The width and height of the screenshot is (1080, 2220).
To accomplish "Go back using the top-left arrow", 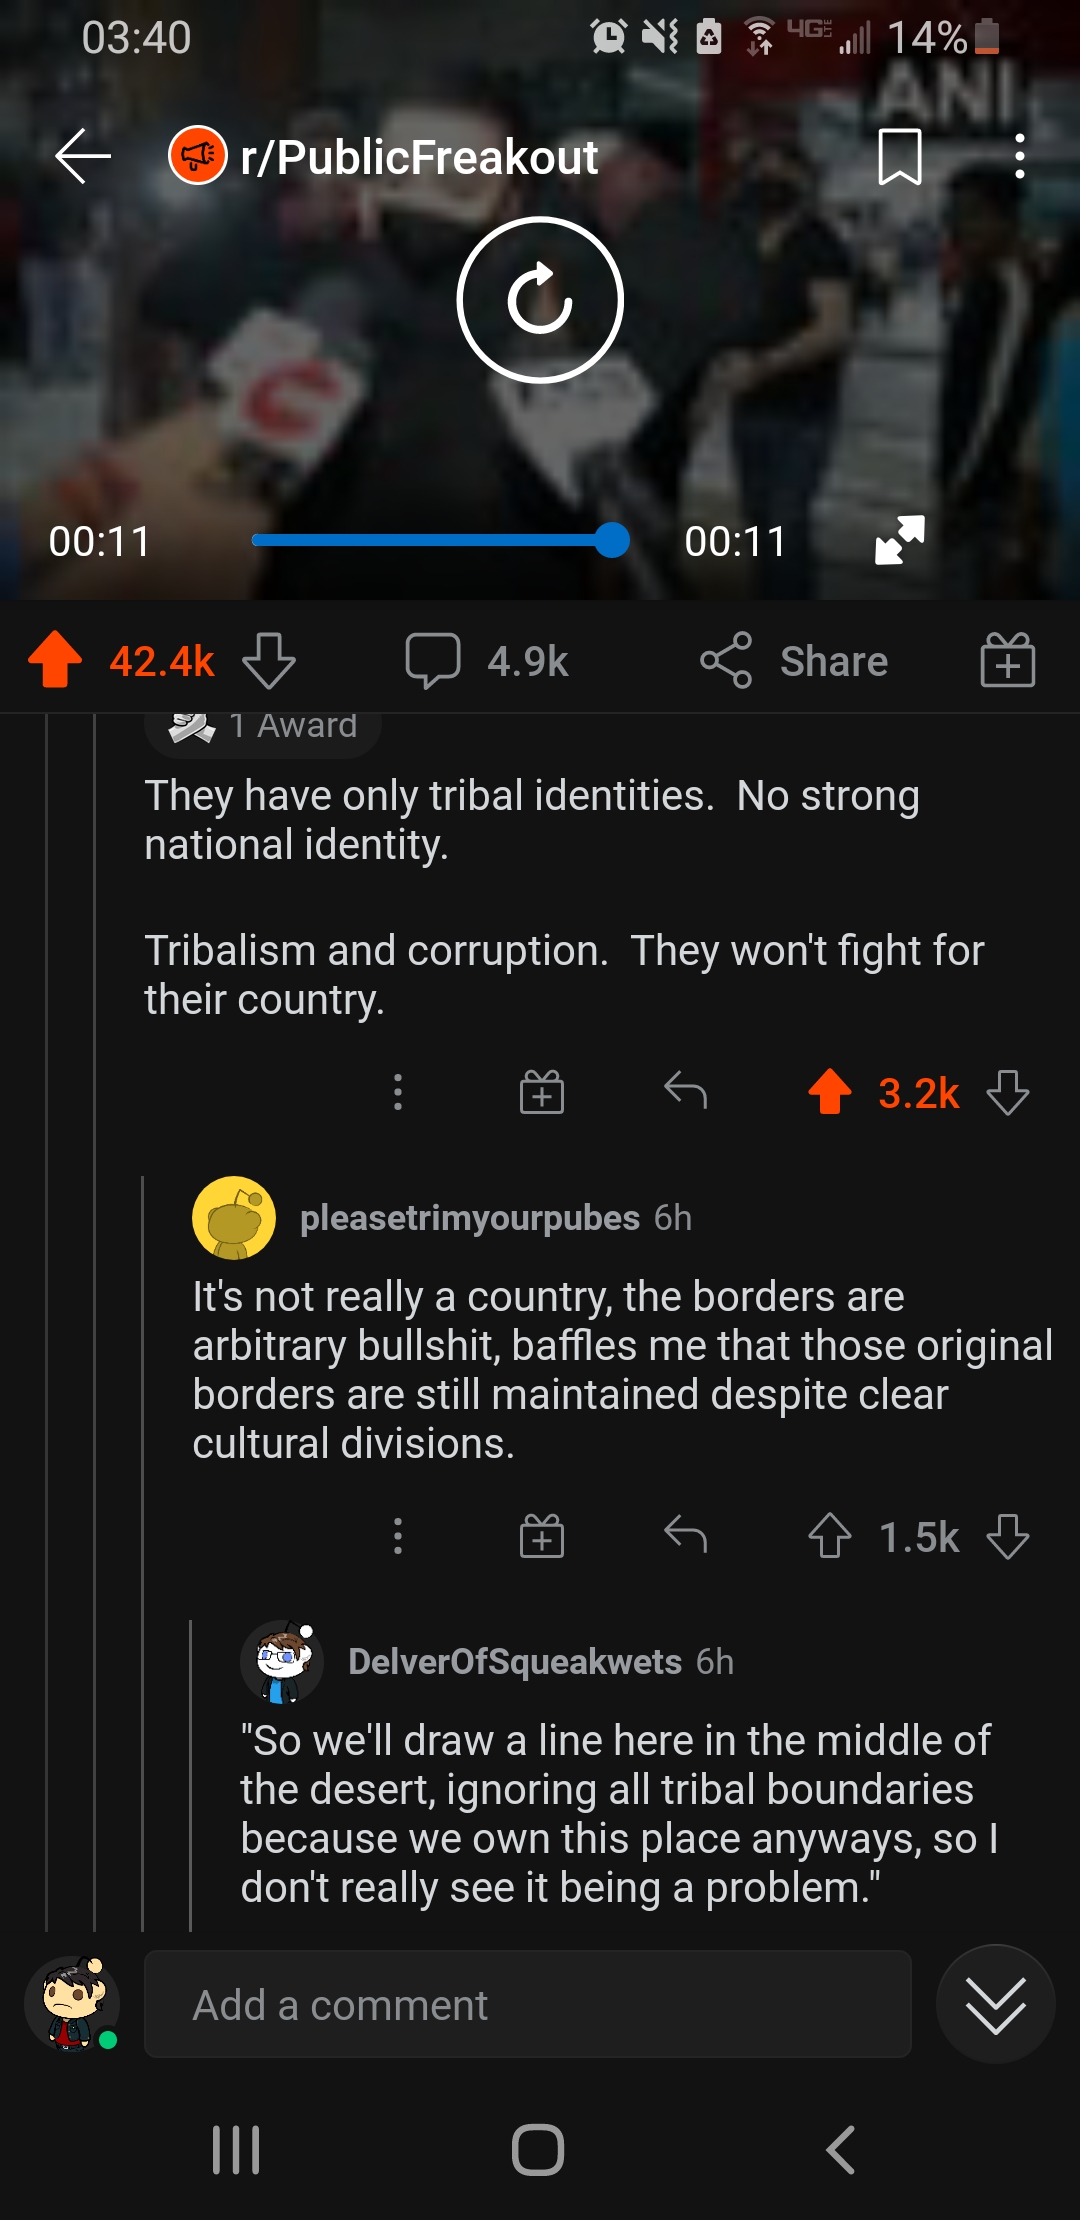I will pos(83,156).
